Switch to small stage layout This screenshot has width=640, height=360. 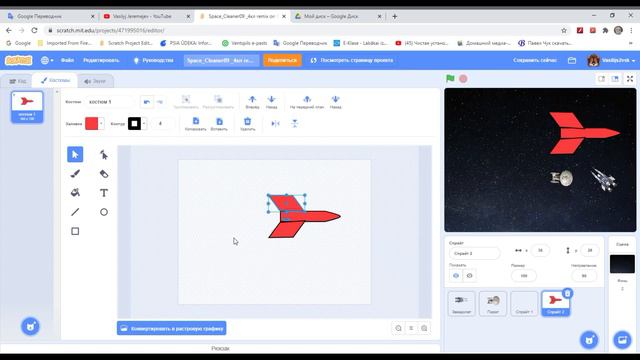pyautogui.click(x=602, y=79)
